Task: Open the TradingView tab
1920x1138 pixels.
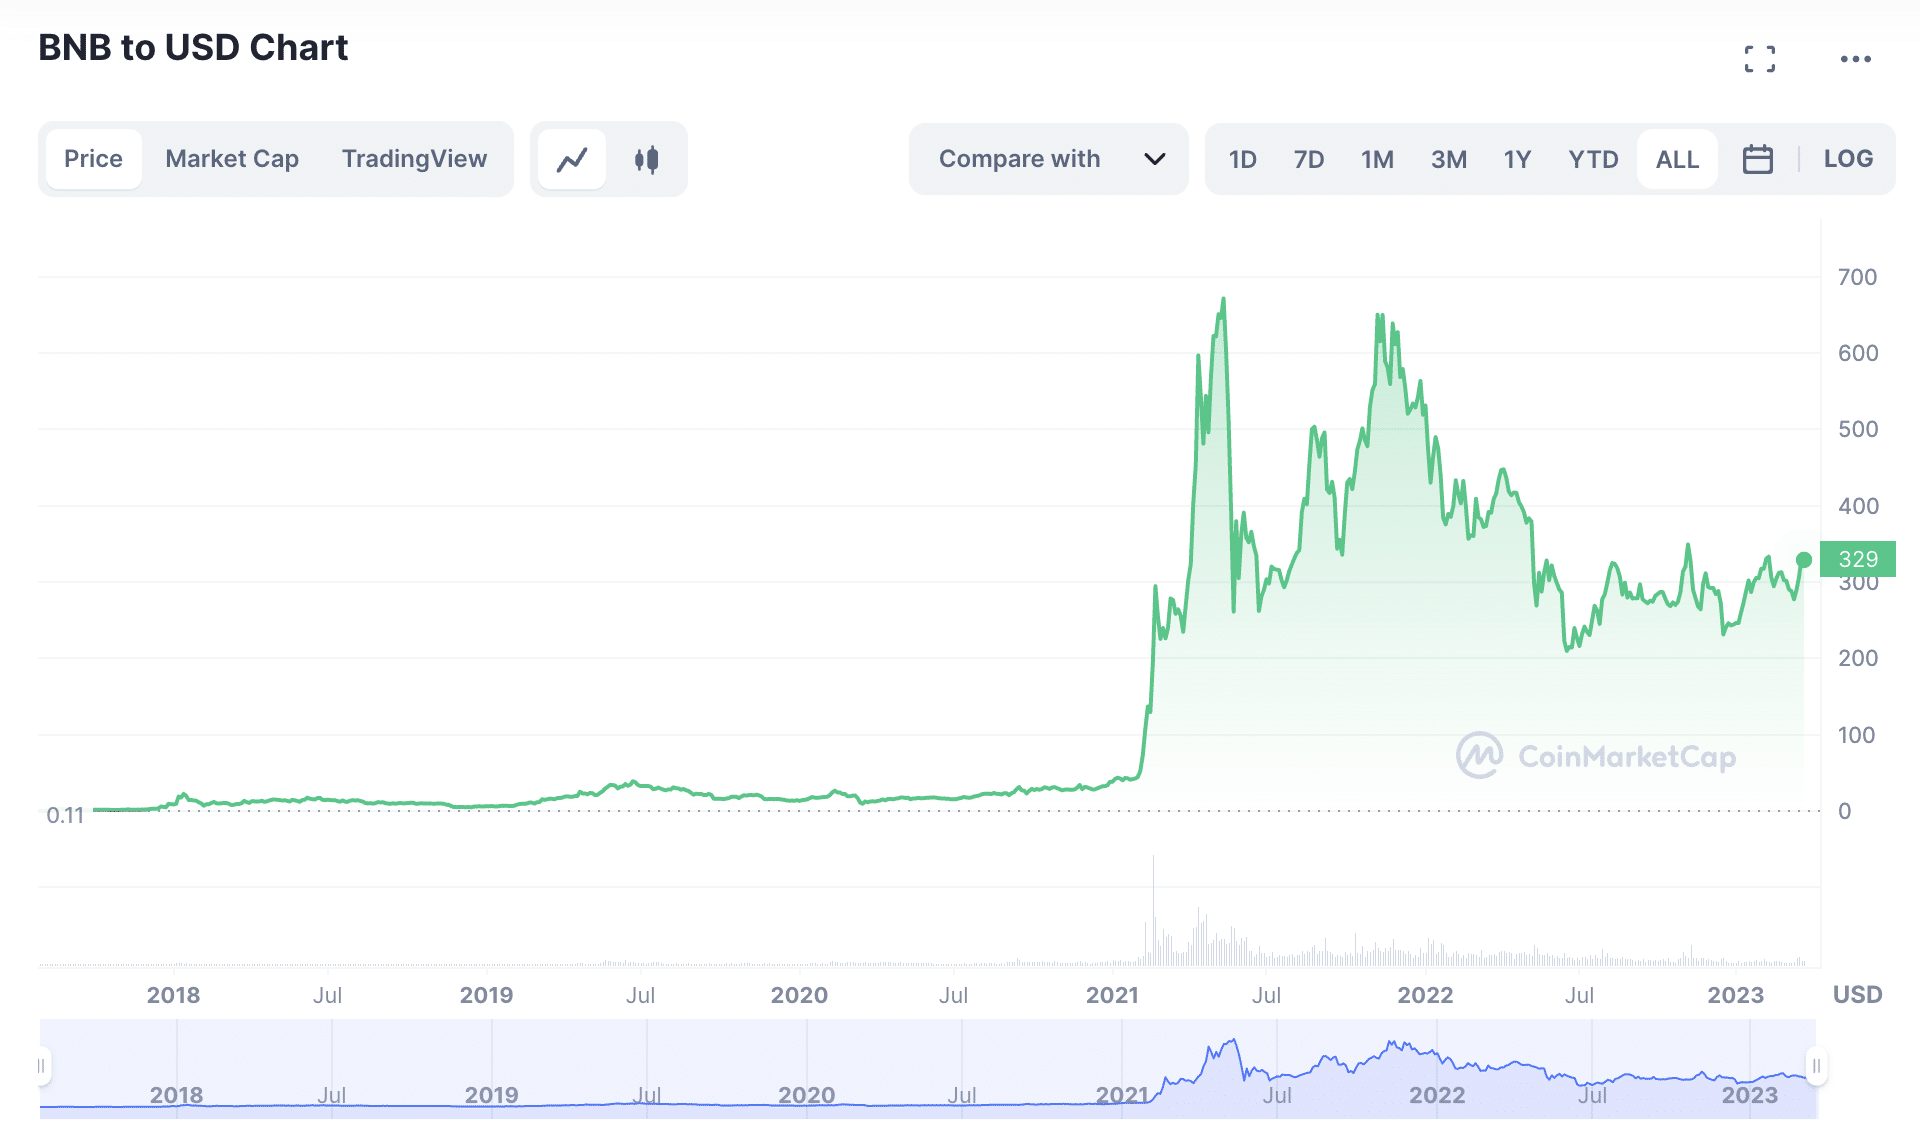Action: click(x=414, y=159)
